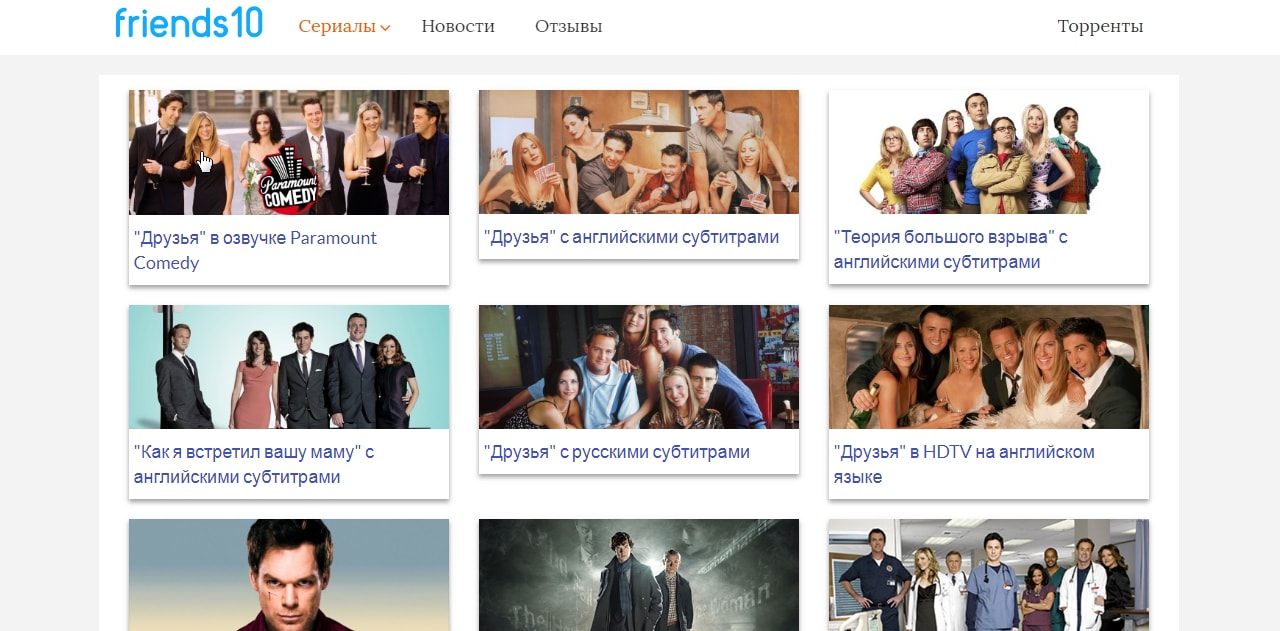
Task: Select Friends with Russian subtitles thumbnail
Action: coord(638,367)
